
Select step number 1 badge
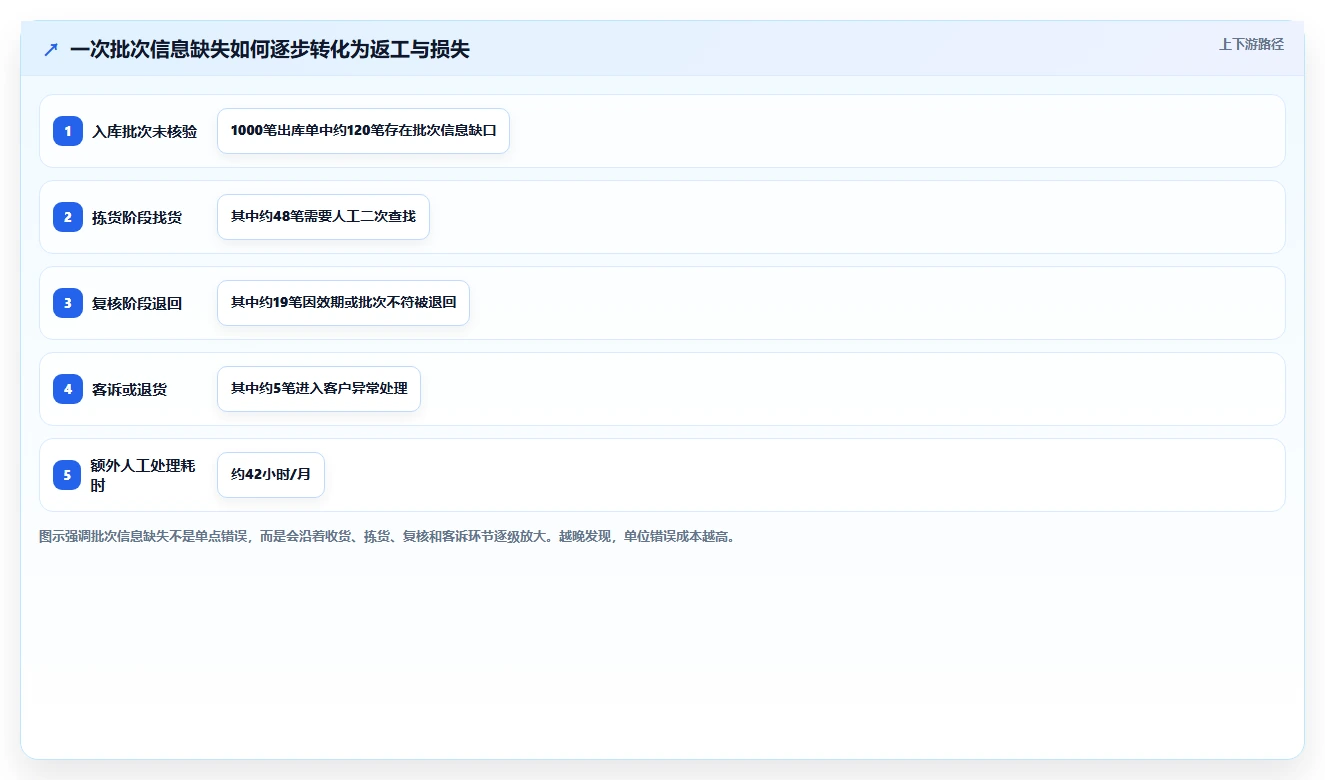click(68, 131)
